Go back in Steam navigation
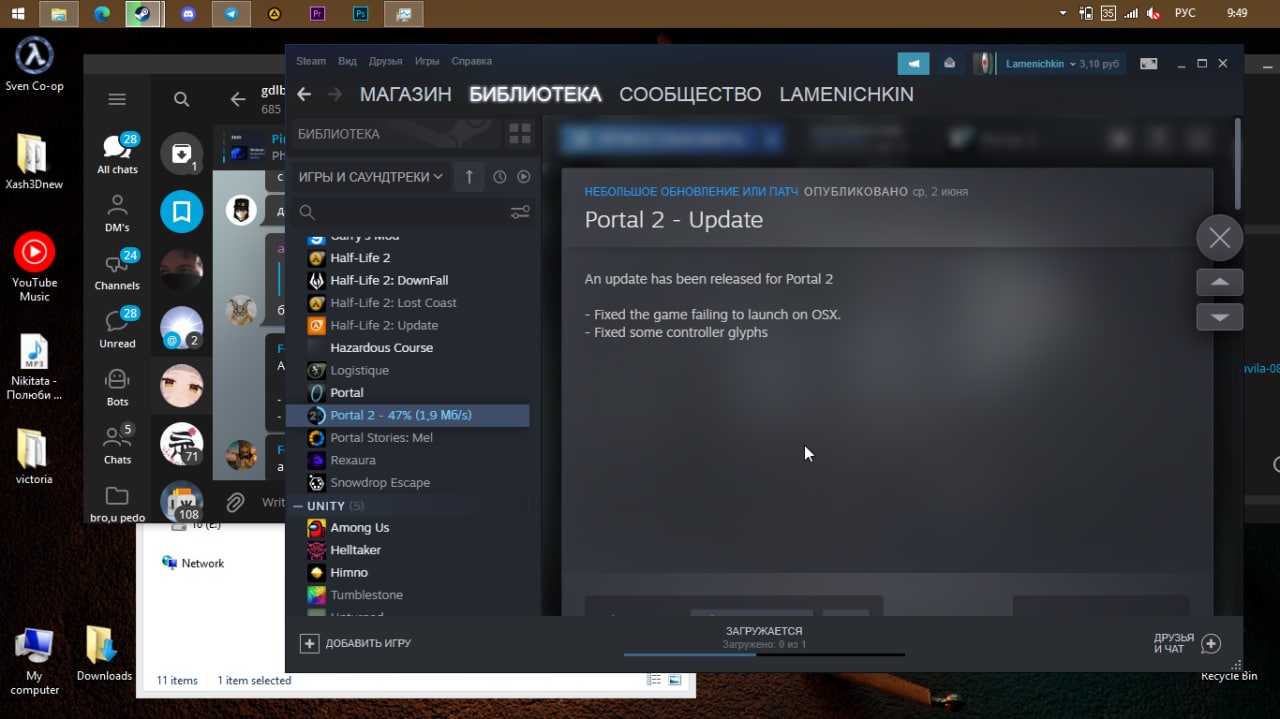The height and width of the screenshot is (719, 1280). [x=304, y=94]
